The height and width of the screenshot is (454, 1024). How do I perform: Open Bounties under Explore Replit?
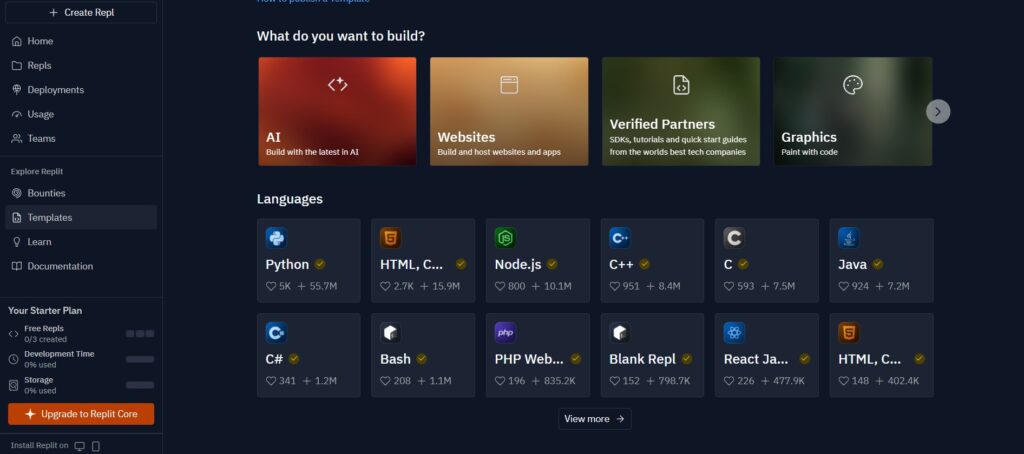tap(81, 193)
